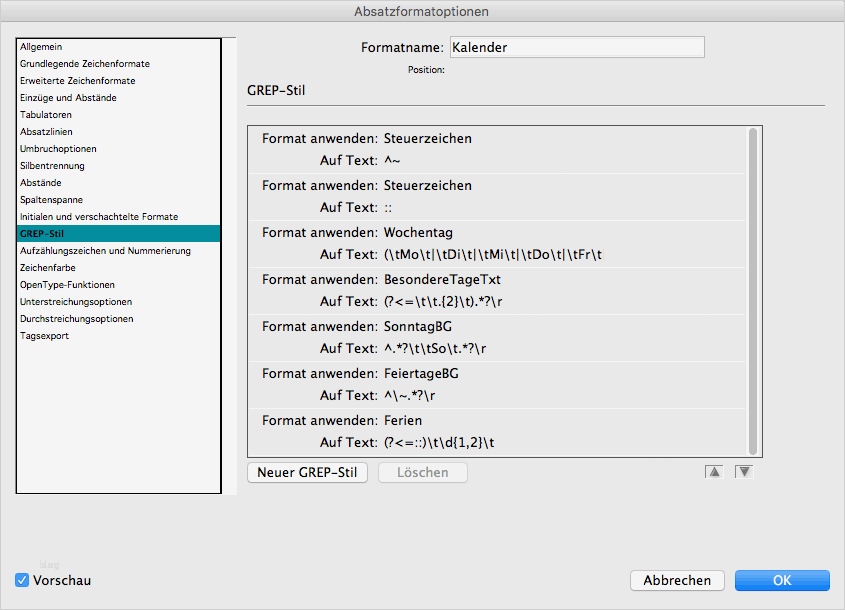
Task: Select the Tagsexport entry
Action: tap(44, 336)
